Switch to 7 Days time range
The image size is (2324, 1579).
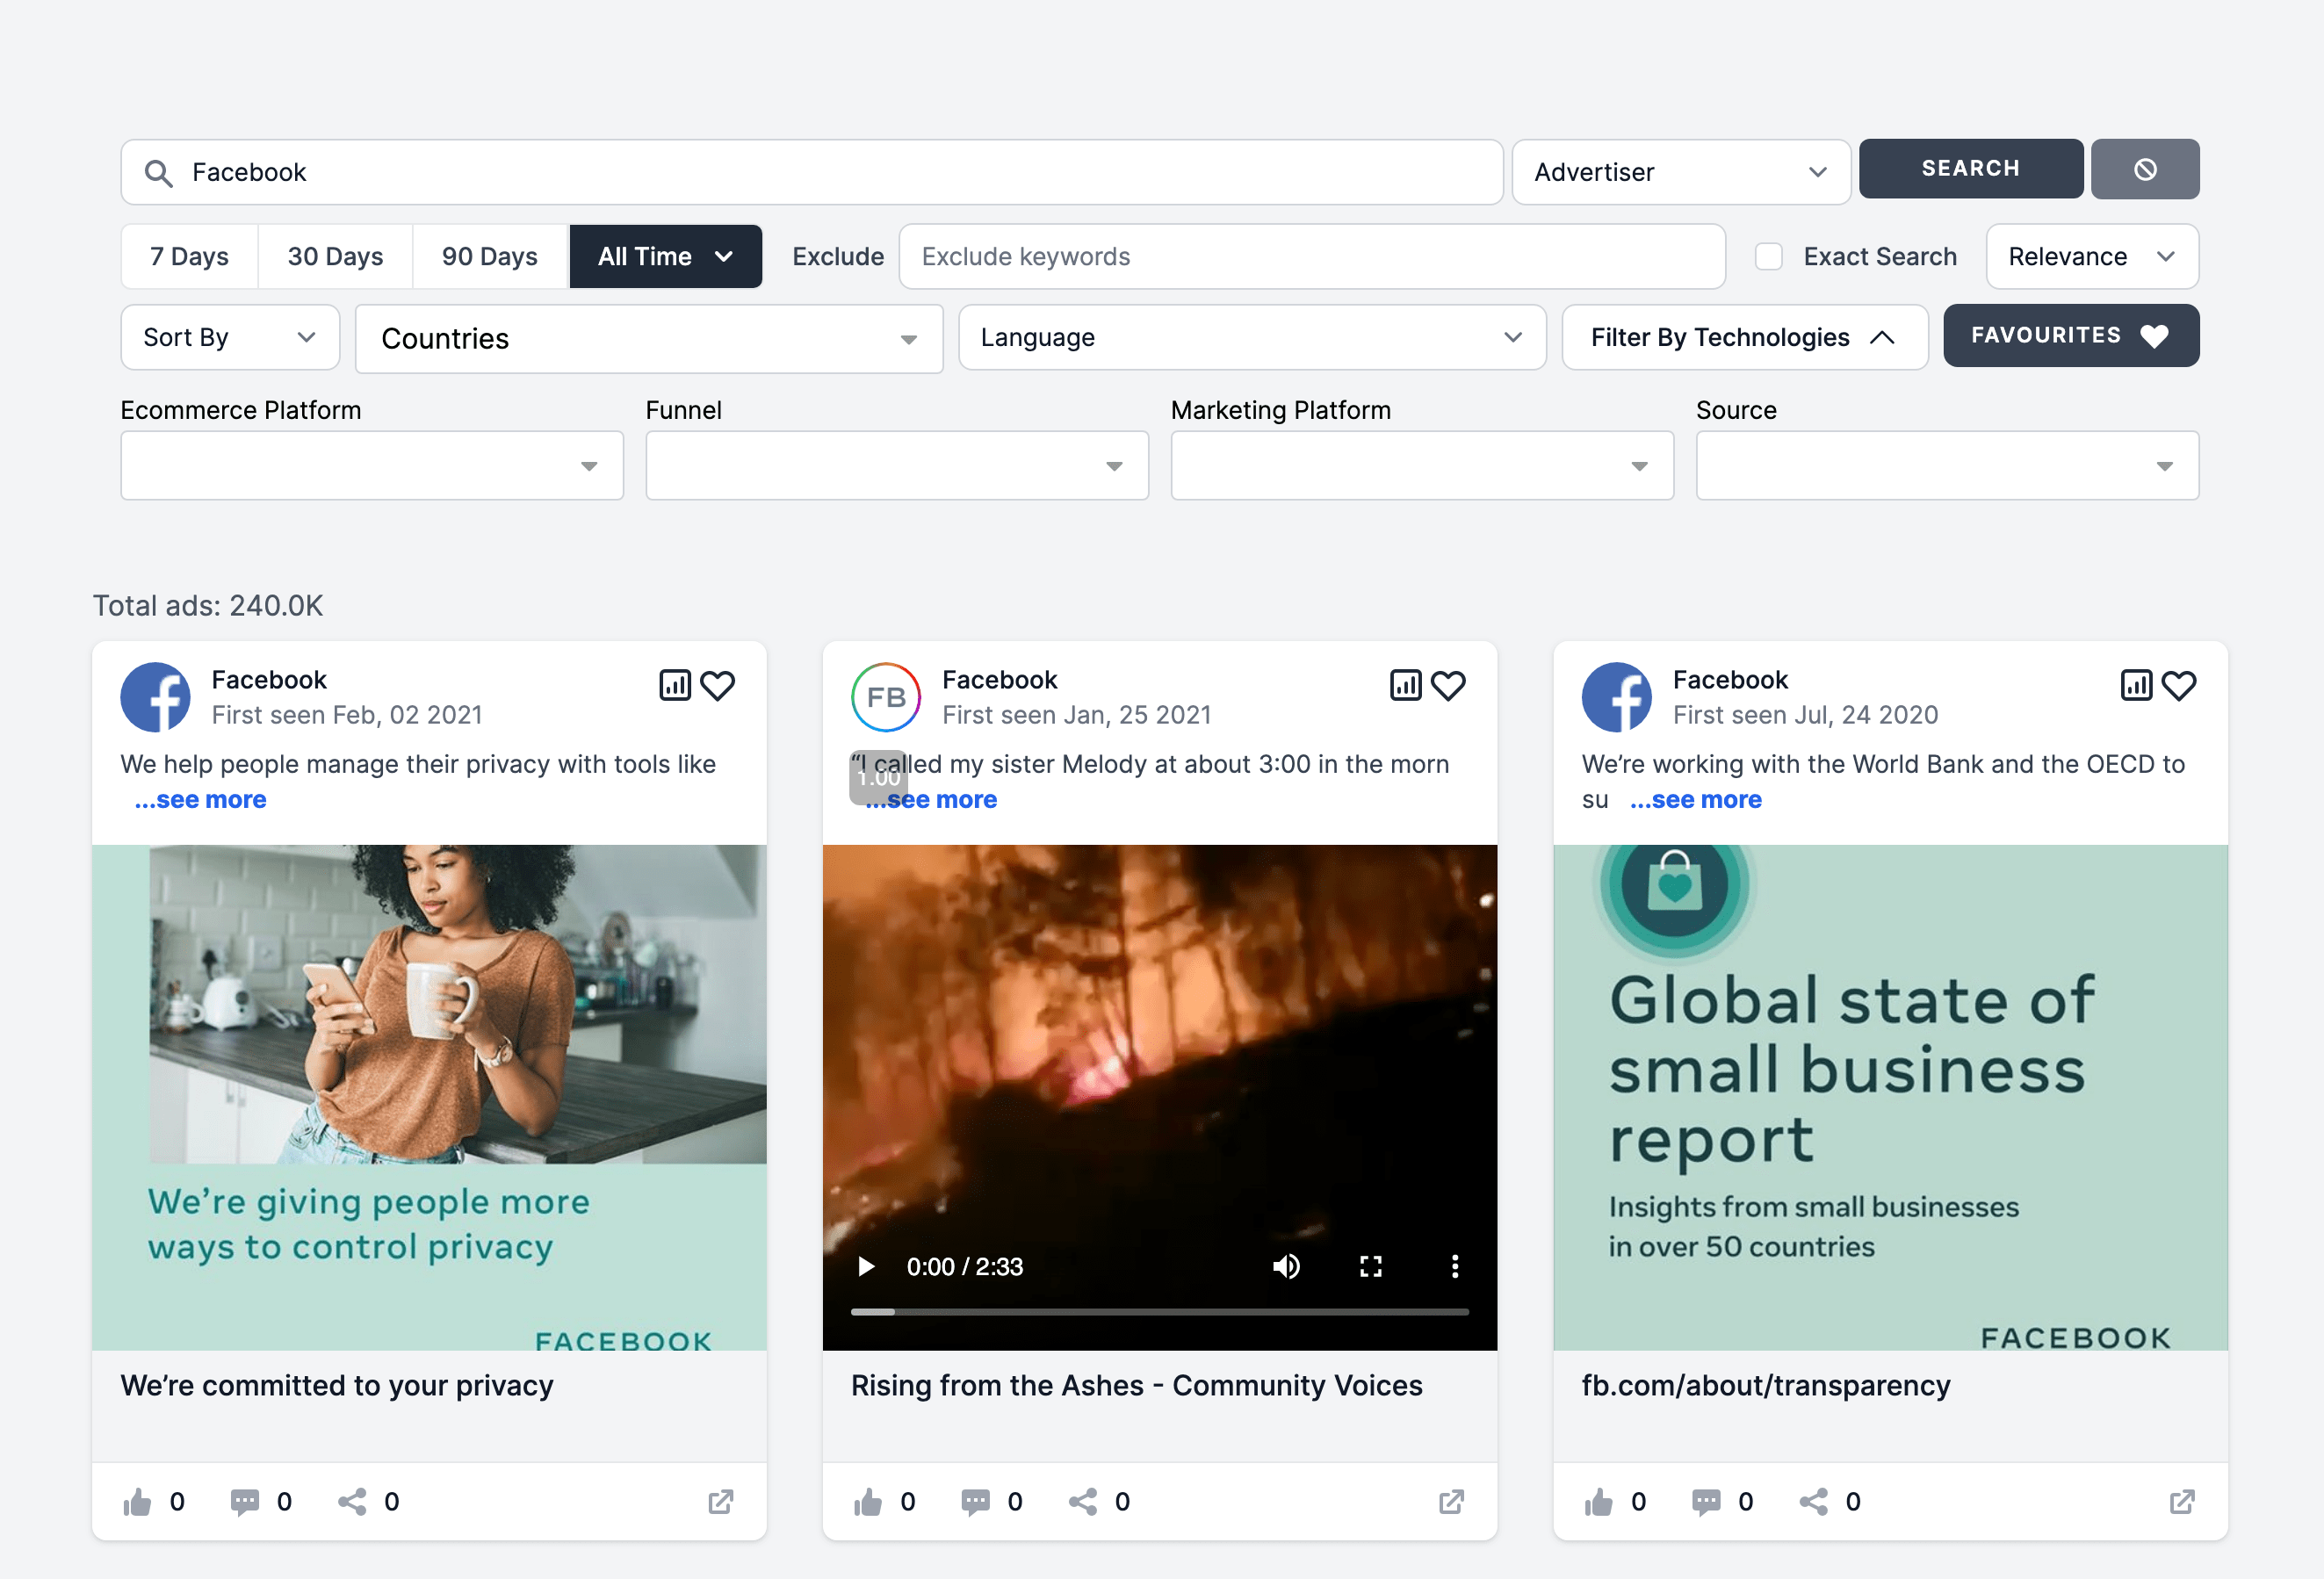[189, 257]
